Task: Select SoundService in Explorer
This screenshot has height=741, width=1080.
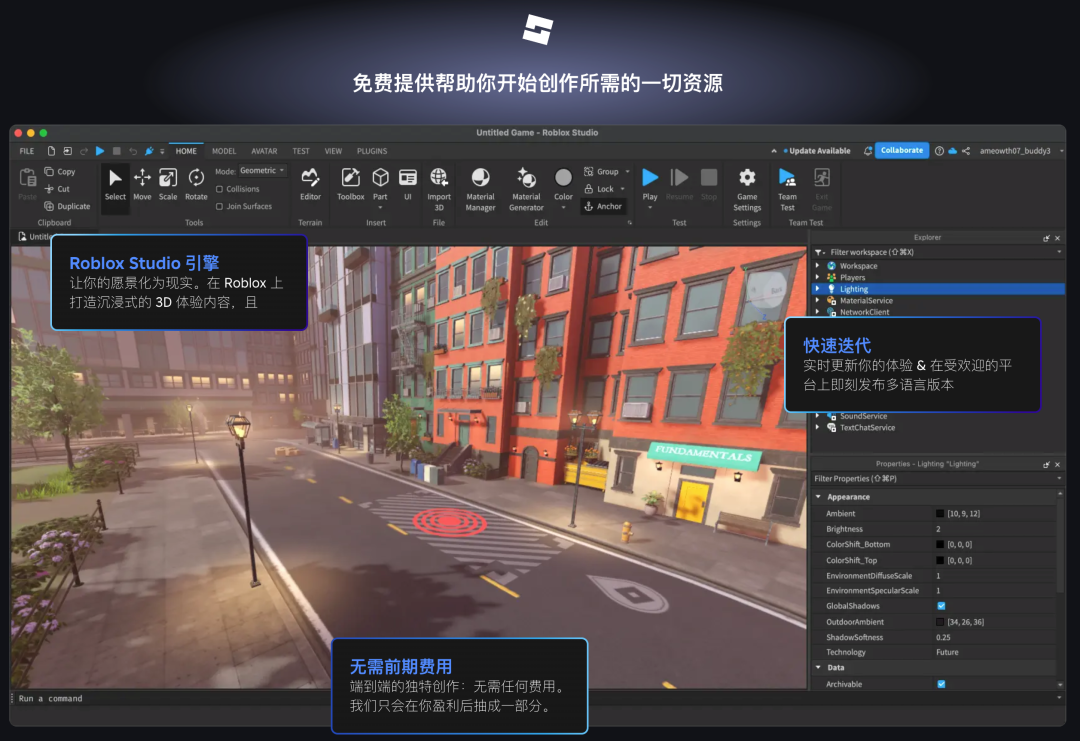Action: click(863, 416)
